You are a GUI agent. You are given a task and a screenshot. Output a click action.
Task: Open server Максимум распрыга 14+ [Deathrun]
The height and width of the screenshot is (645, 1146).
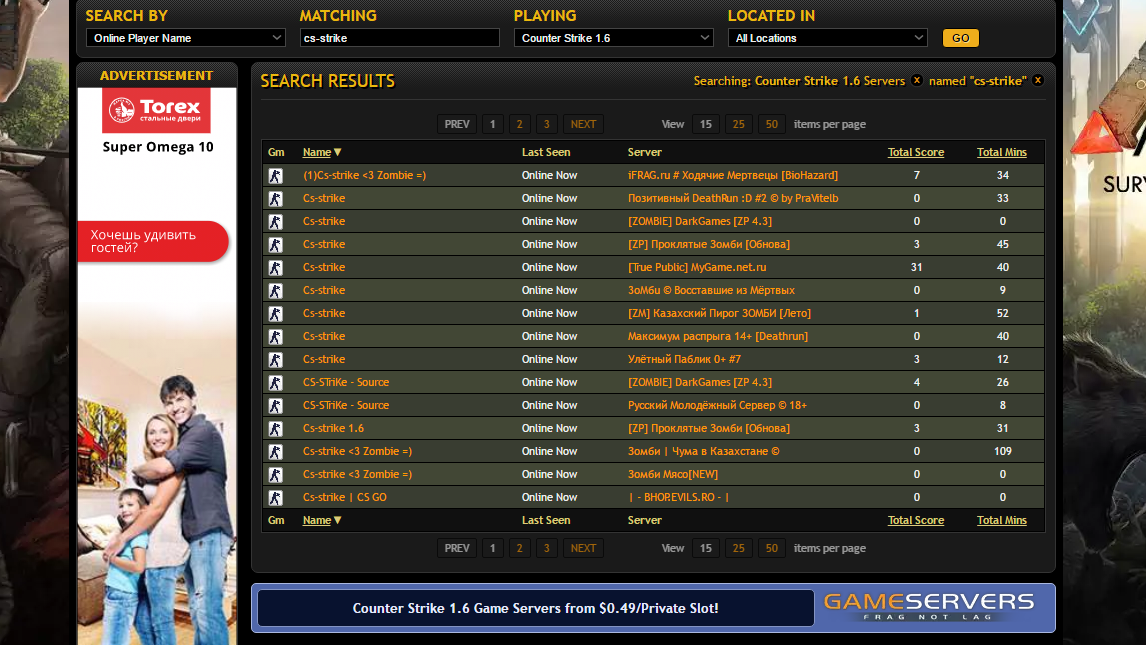click(x=718, y=336)
